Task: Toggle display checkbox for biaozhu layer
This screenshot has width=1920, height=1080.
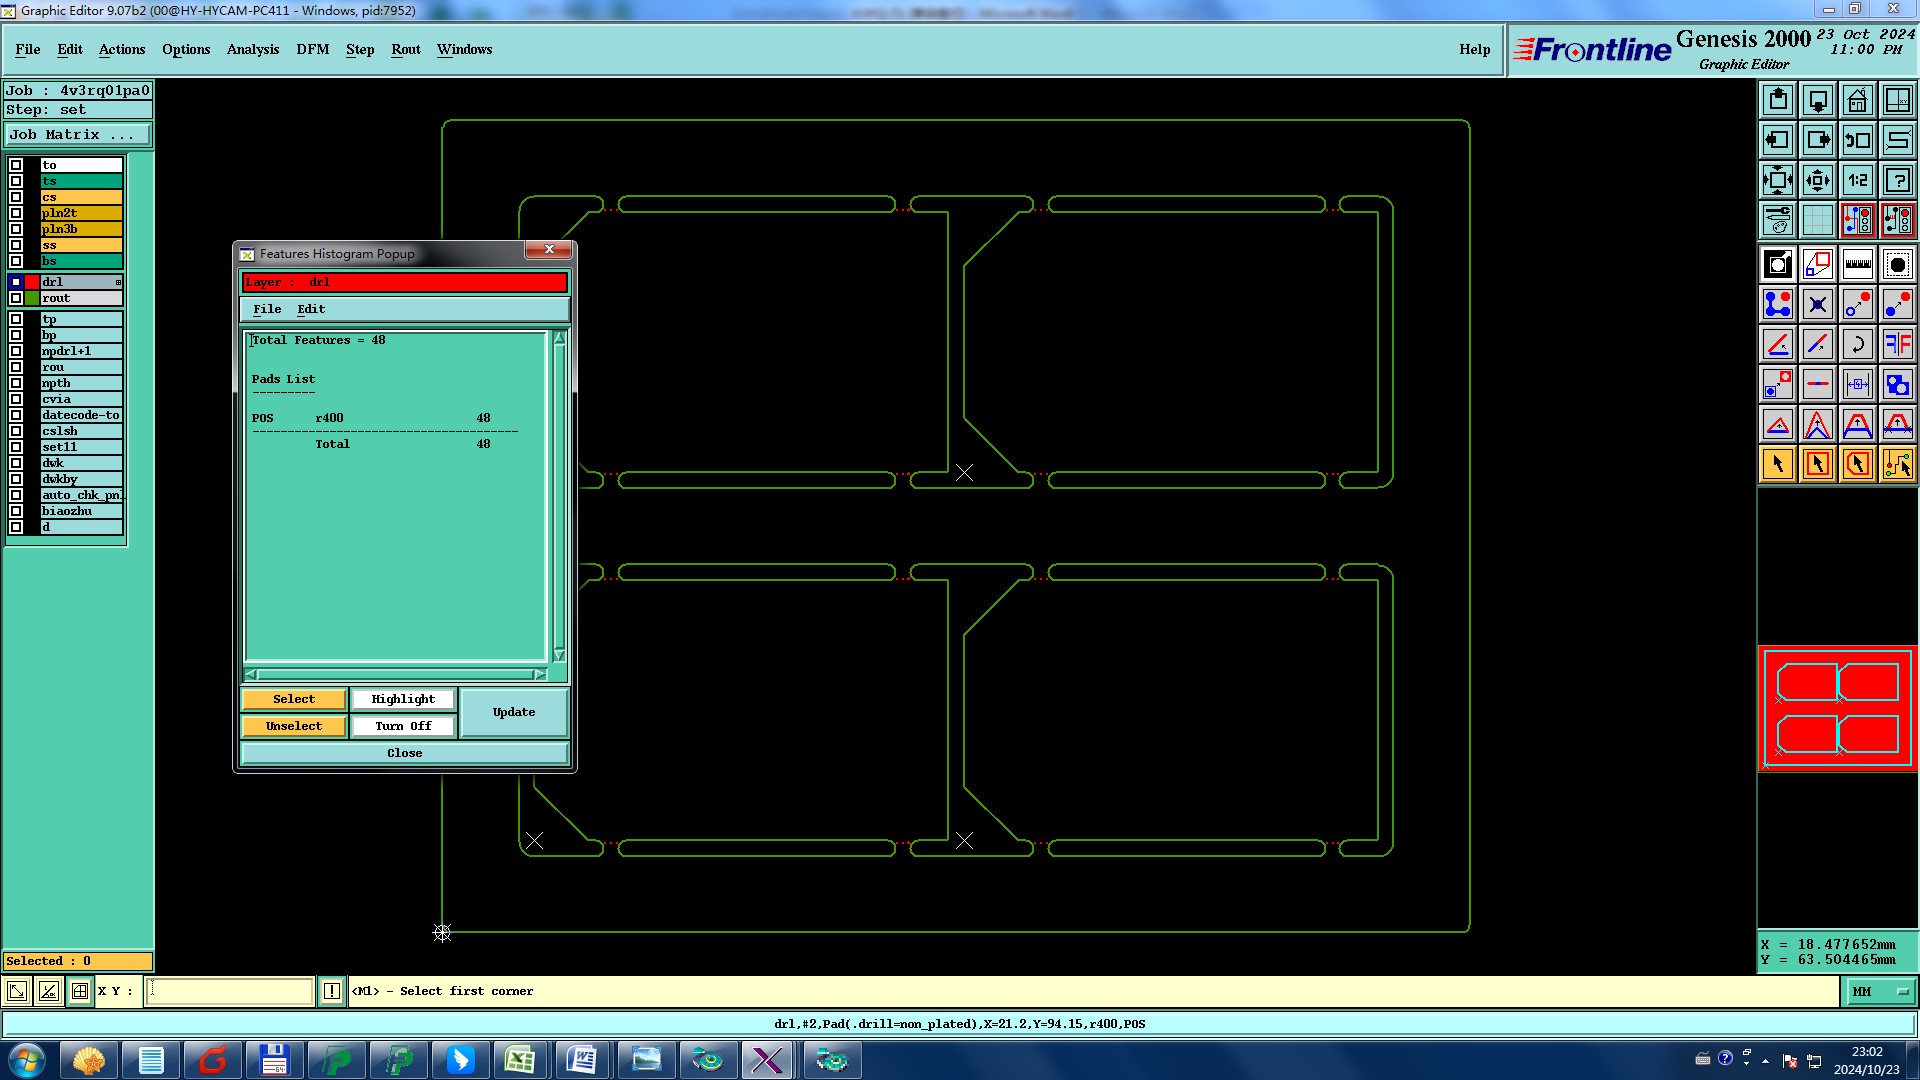Action: pyautogui.click(x=16, y=511)
